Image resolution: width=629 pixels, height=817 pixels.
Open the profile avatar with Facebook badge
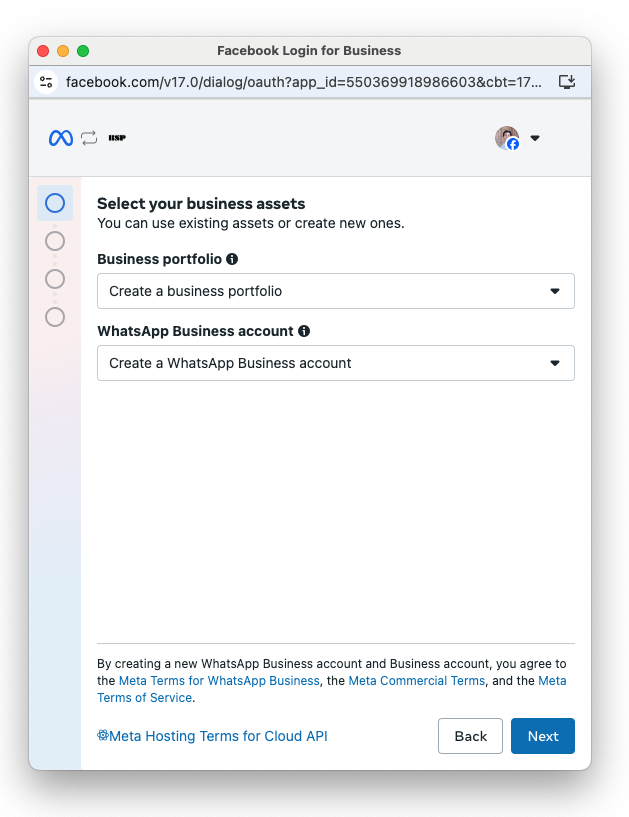click(507, 138)
